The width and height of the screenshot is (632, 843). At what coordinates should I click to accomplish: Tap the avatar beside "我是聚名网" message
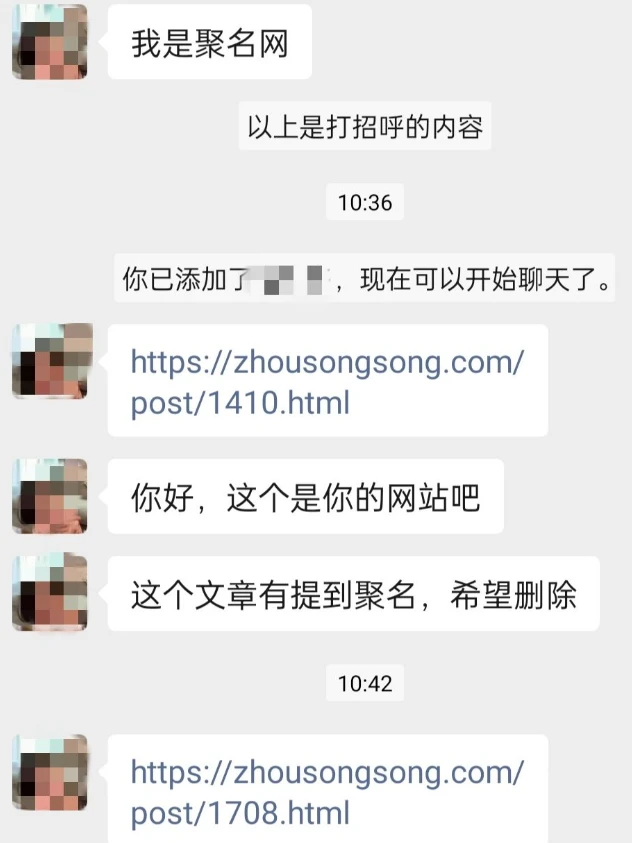[49, 41]
